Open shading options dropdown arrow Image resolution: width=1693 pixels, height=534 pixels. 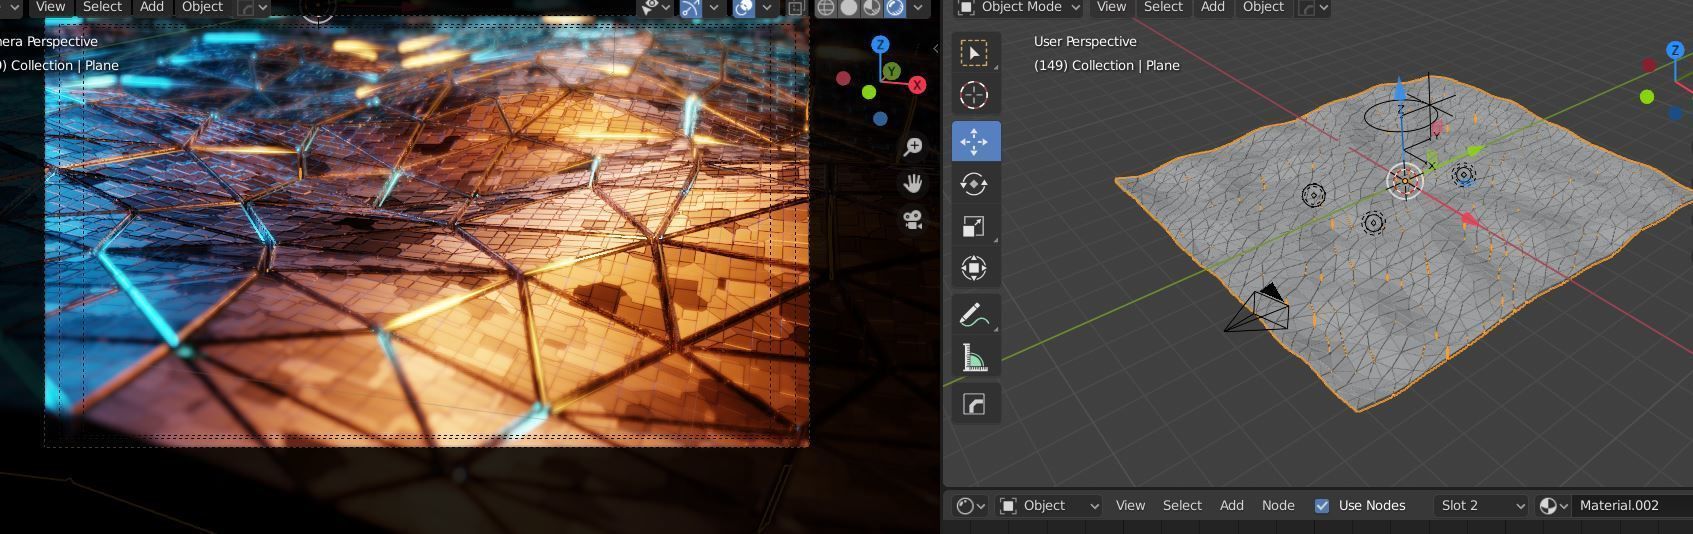click(918, 7)
